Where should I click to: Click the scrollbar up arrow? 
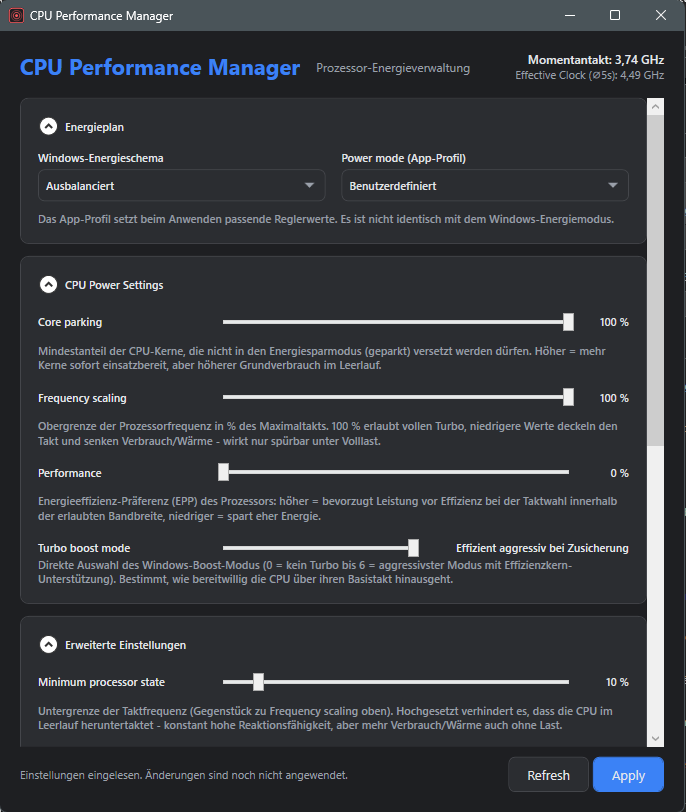[655, 107]
